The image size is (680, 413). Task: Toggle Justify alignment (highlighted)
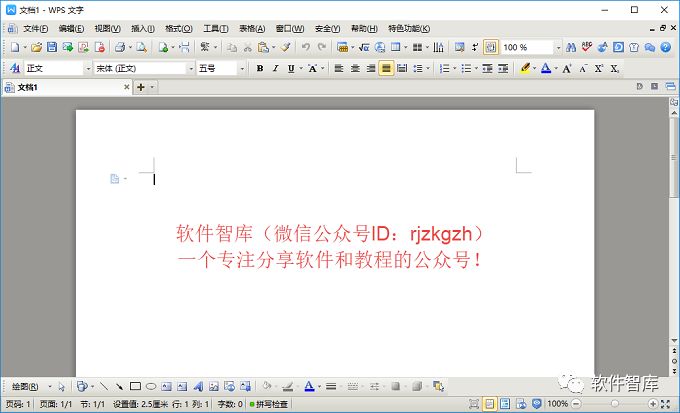click(x=386, y=69)
